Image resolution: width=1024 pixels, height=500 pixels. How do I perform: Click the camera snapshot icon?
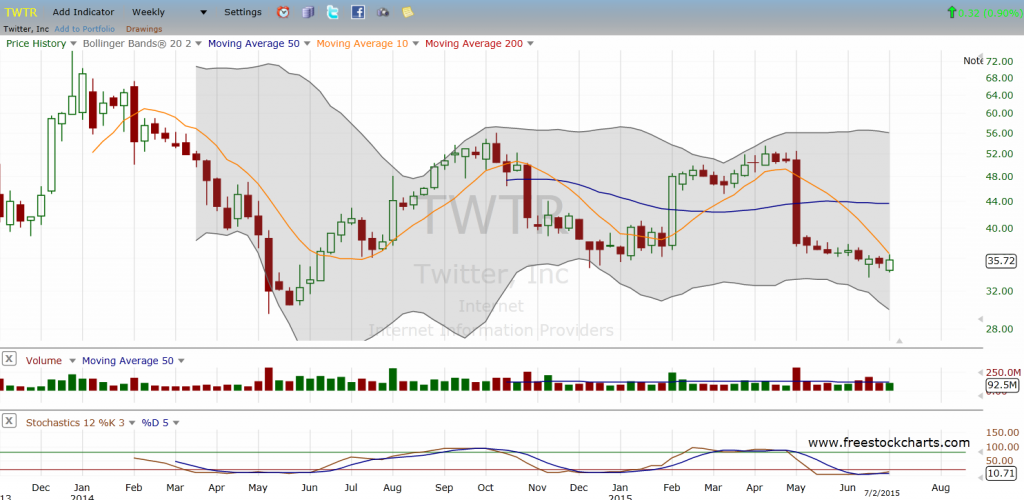pyautogui.click(x=383, y=12)
